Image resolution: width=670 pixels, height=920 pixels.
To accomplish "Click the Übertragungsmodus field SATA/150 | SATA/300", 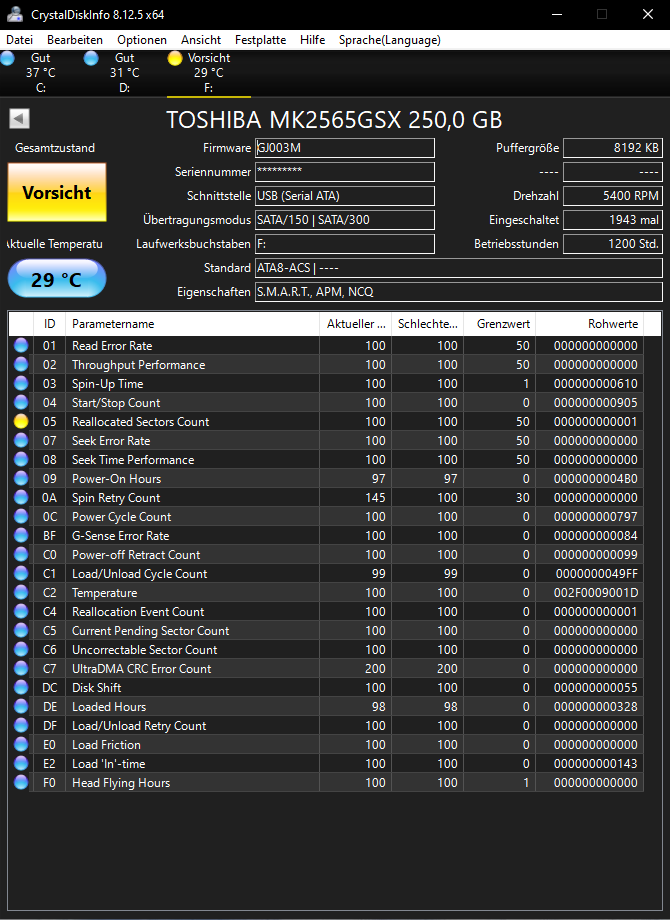I will [345, 220].
